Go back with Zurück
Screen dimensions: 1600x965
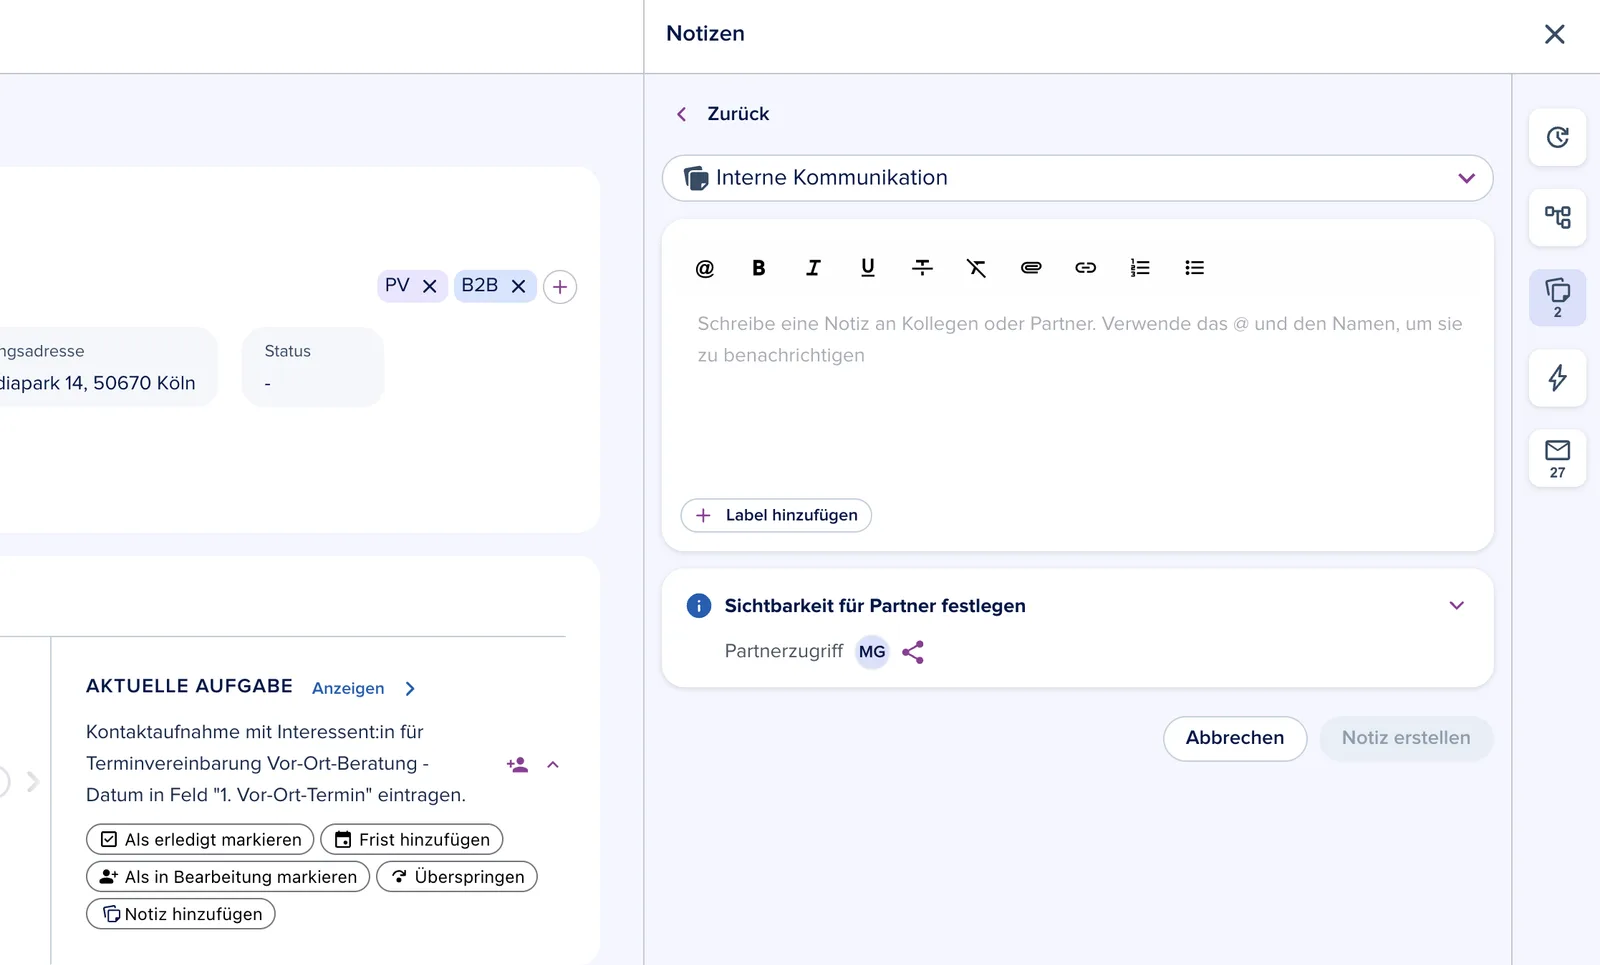coord(724,114)
